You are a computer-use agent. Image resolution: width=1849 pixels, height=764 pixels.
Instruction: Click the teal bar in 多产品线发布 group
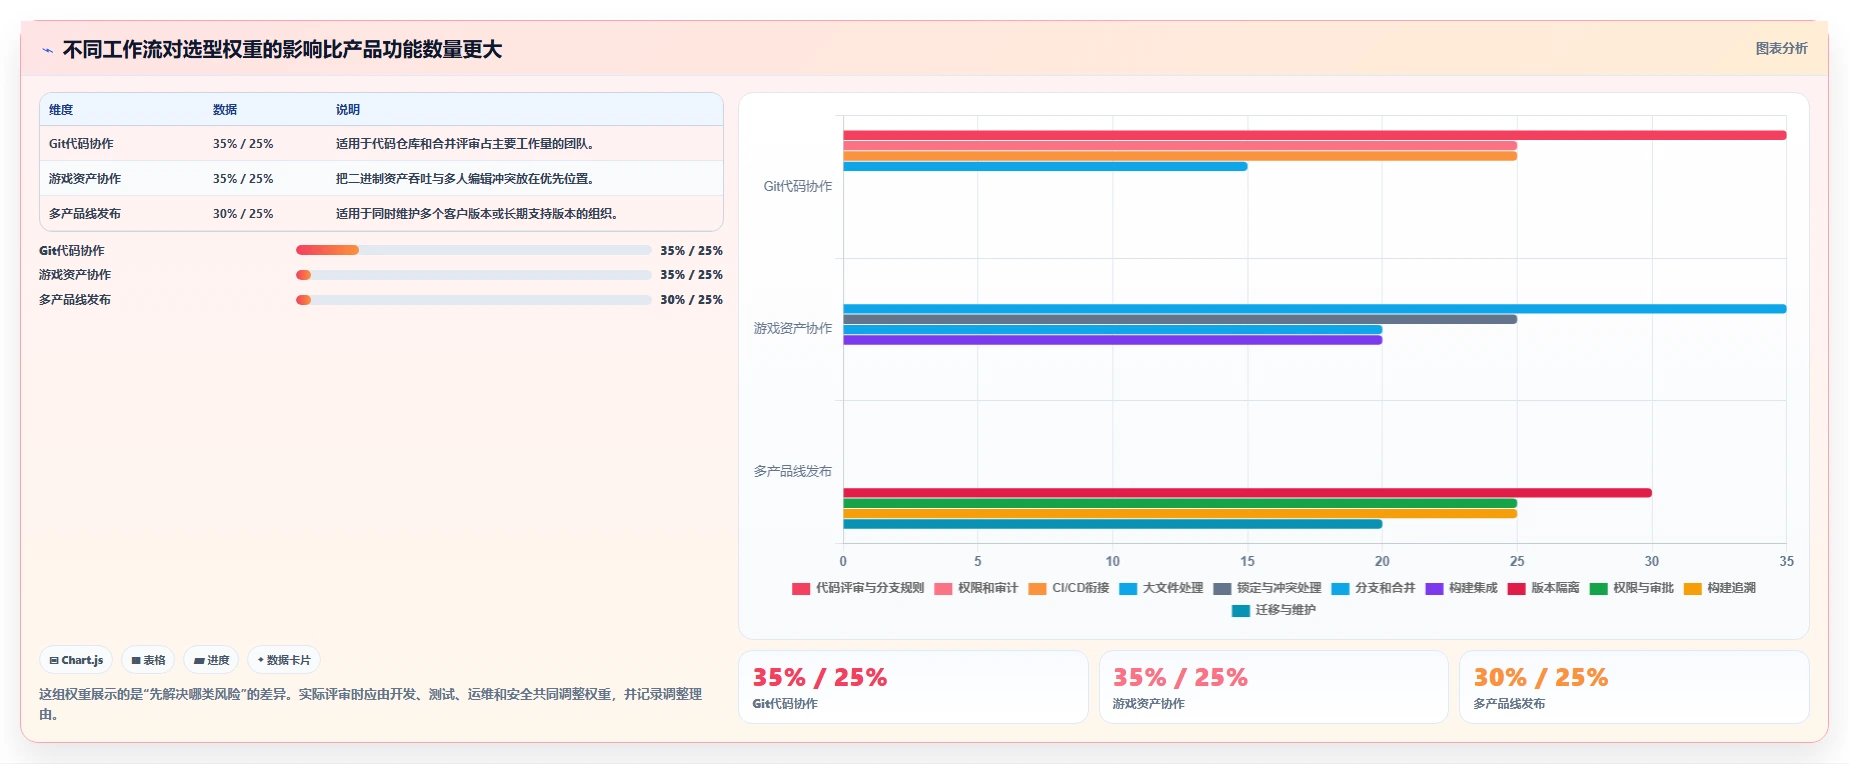(x=1112, y=524)
